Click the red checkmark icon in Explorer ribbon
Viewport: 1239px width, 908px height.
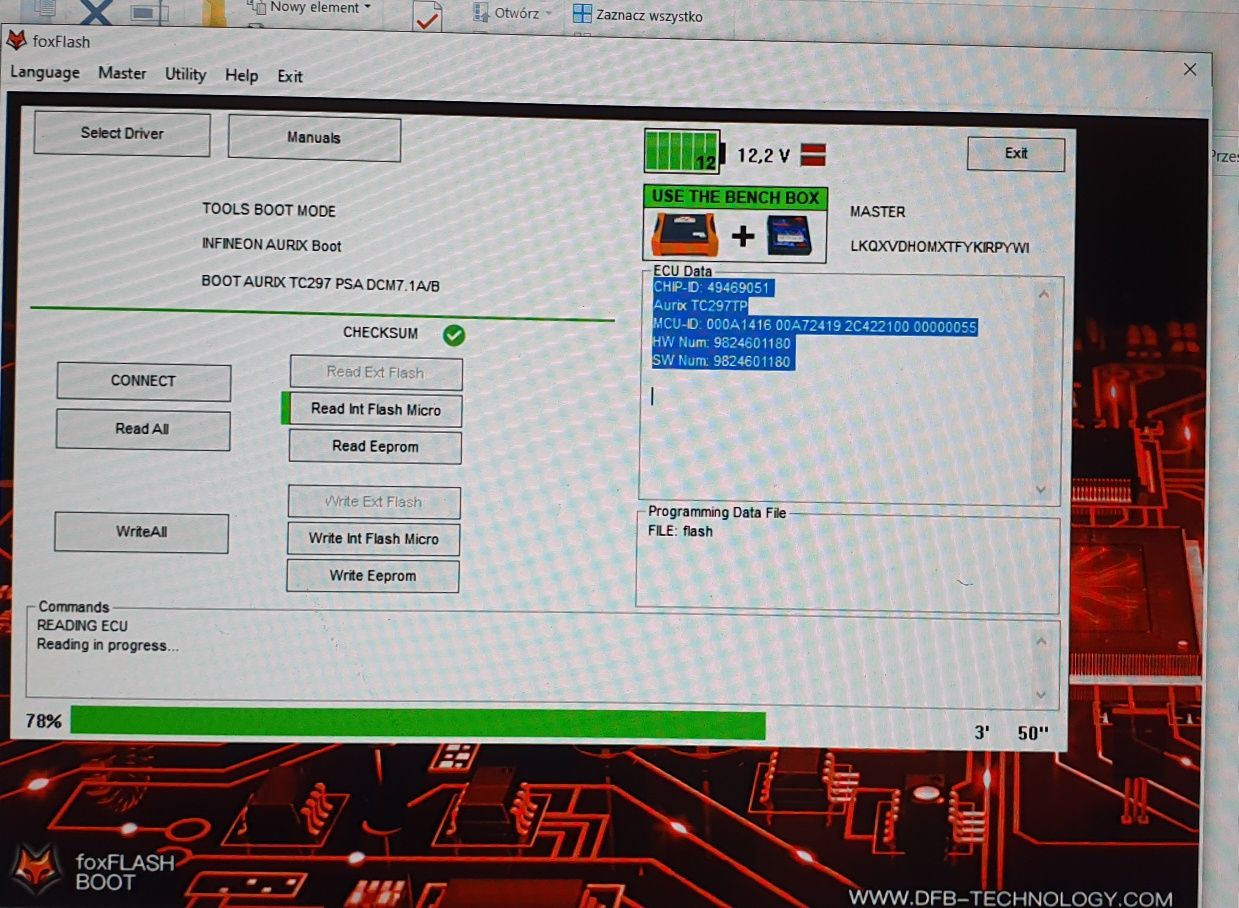click(x=427, y=18)
